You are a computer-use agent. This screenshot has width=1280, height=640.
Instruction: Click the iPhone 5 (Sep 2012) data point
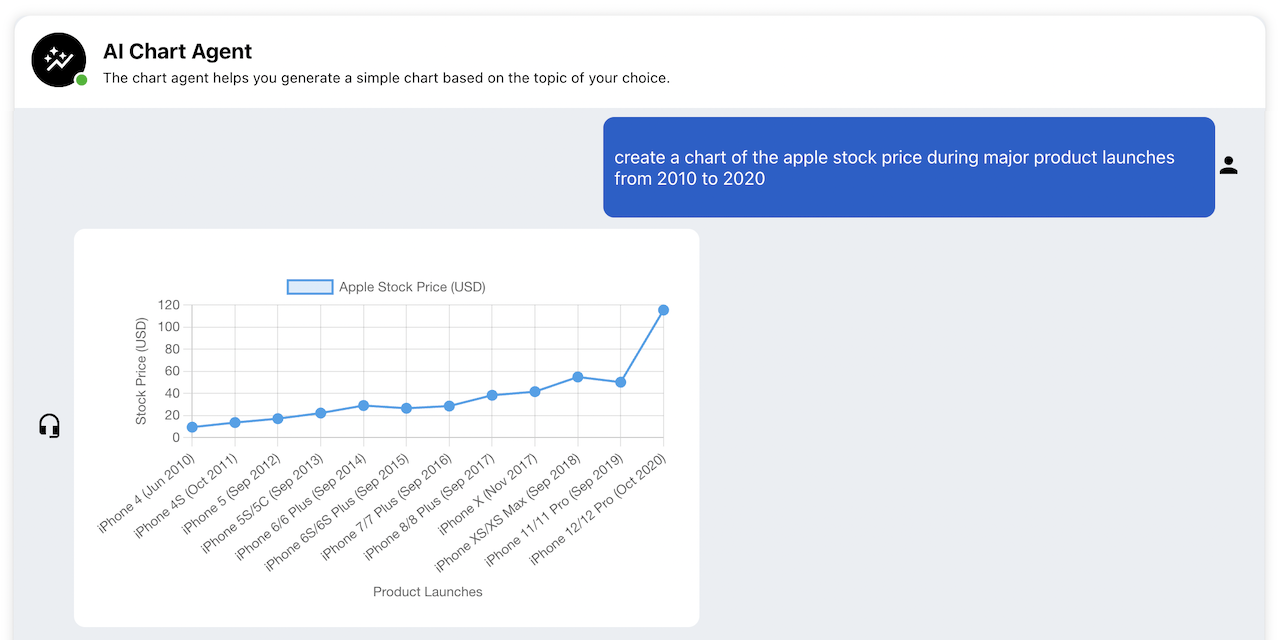[x=278, y=418]
